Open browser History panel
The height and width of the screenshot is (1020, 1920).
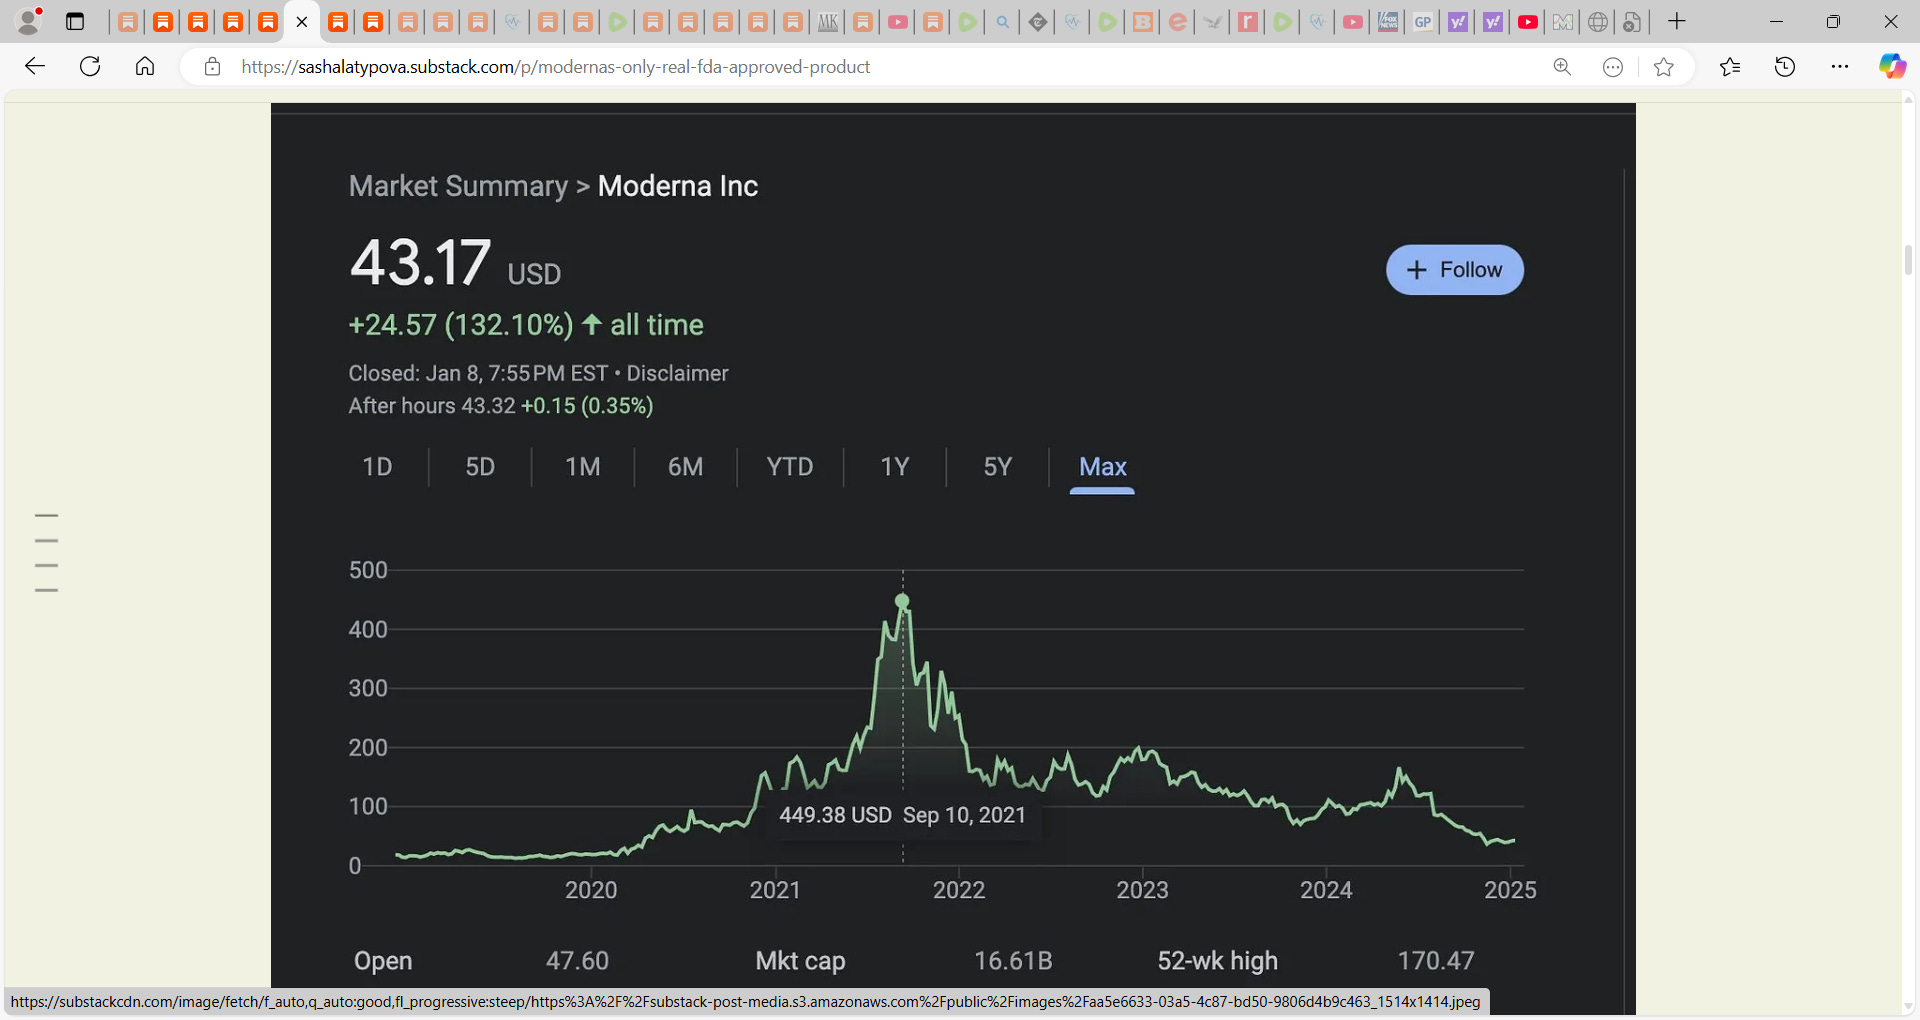click(x=1785, y=67)
